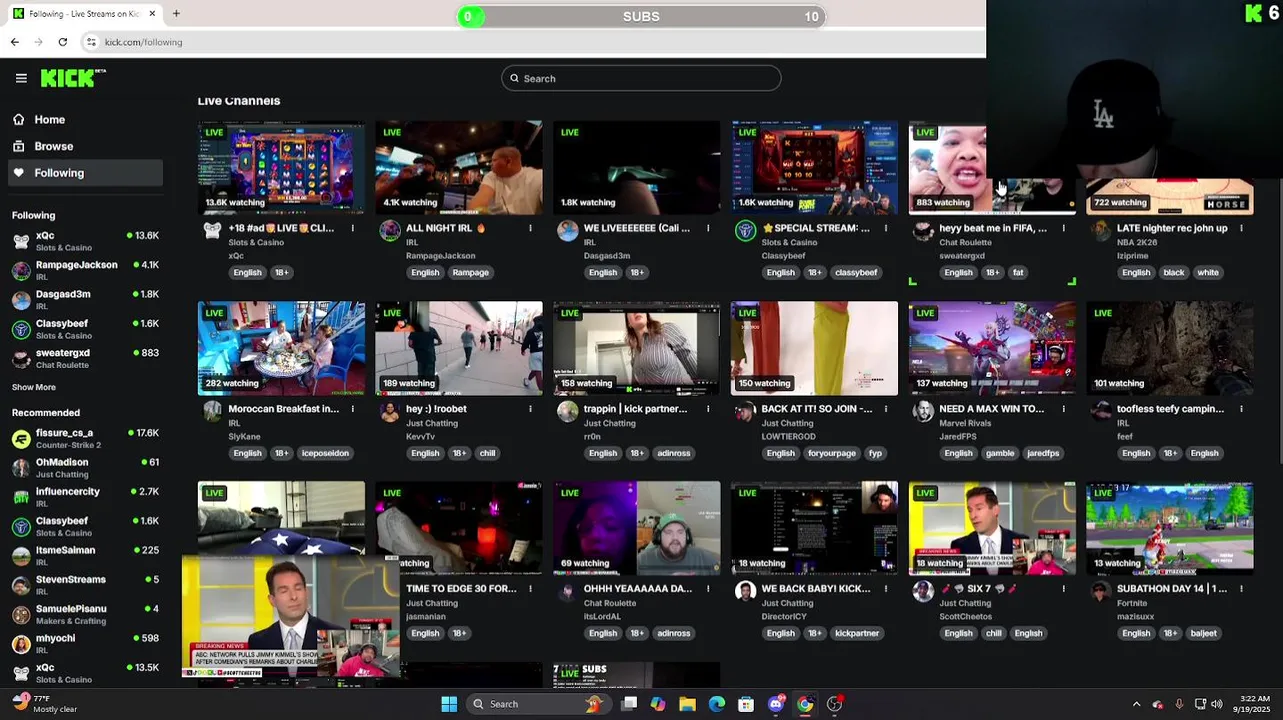Open fissure_cs_a recommended channel

[85, 438]
